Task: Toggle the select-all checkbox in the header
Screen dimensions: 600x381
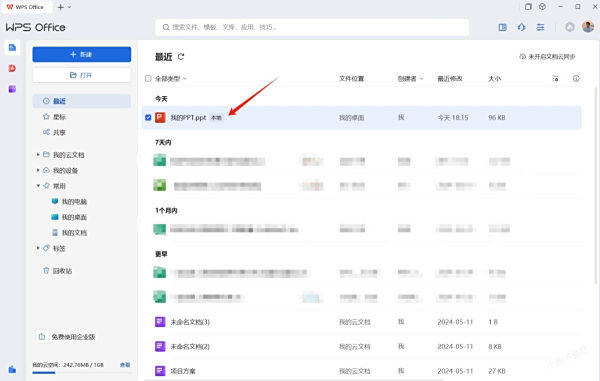Action: point(148,78)
